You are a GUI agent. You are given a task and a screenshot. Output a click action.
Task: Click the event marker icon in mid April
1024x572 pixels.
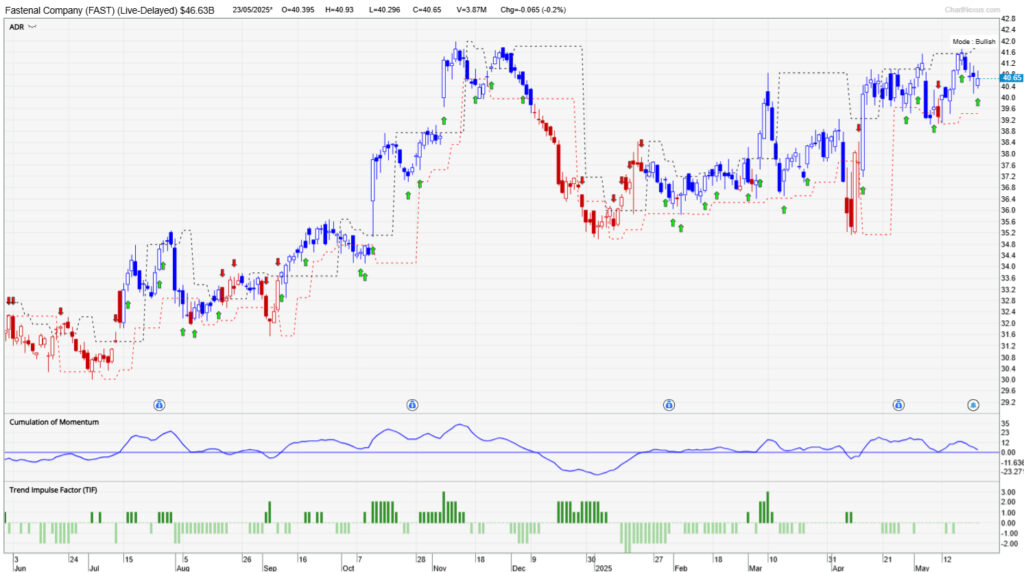point(899,405)
